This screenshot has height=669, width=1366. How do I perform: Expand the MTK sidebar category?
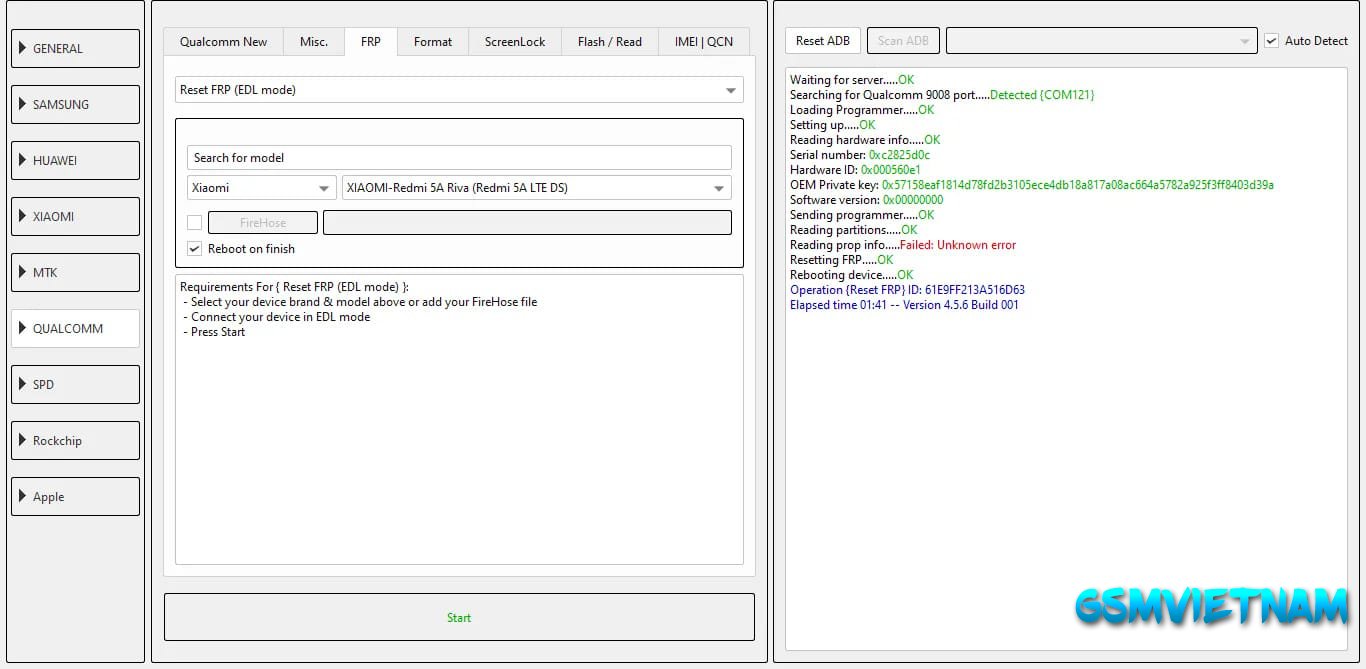tap(75, 272)
